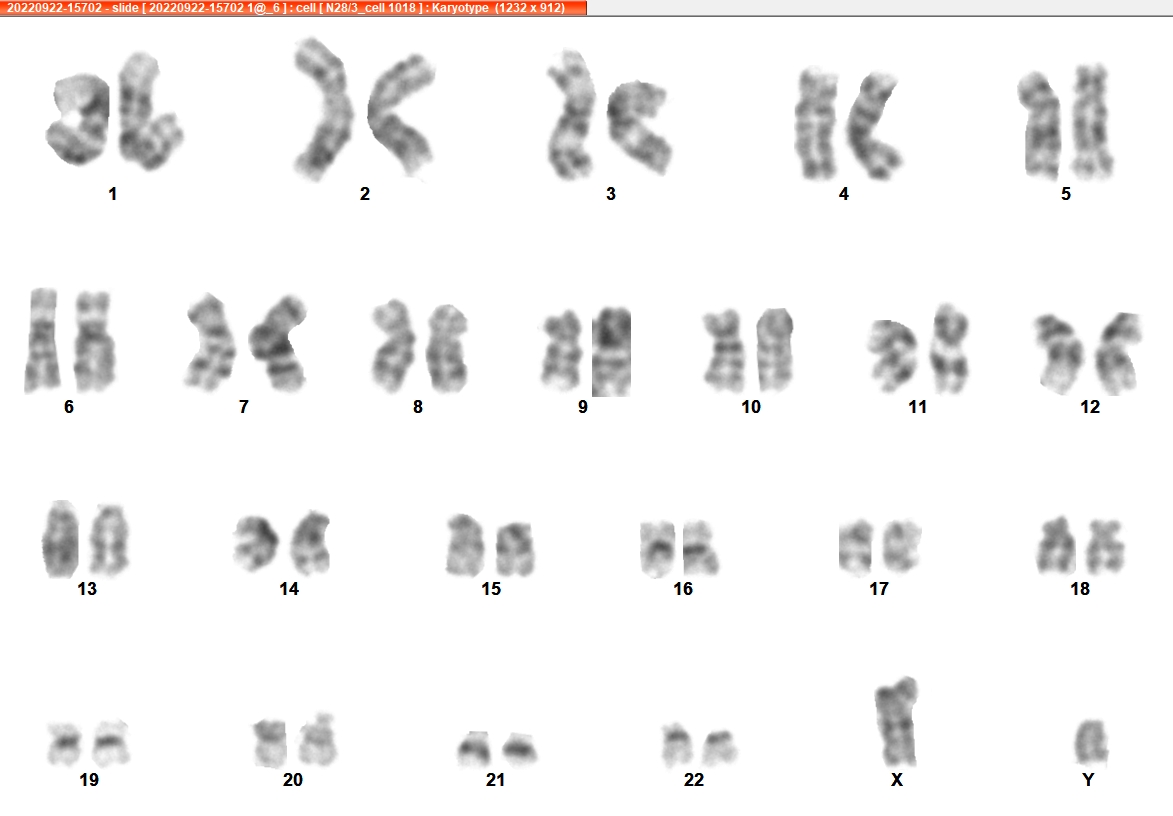
Task: Click the X label under sex chromosome
Action: (897, 779)
